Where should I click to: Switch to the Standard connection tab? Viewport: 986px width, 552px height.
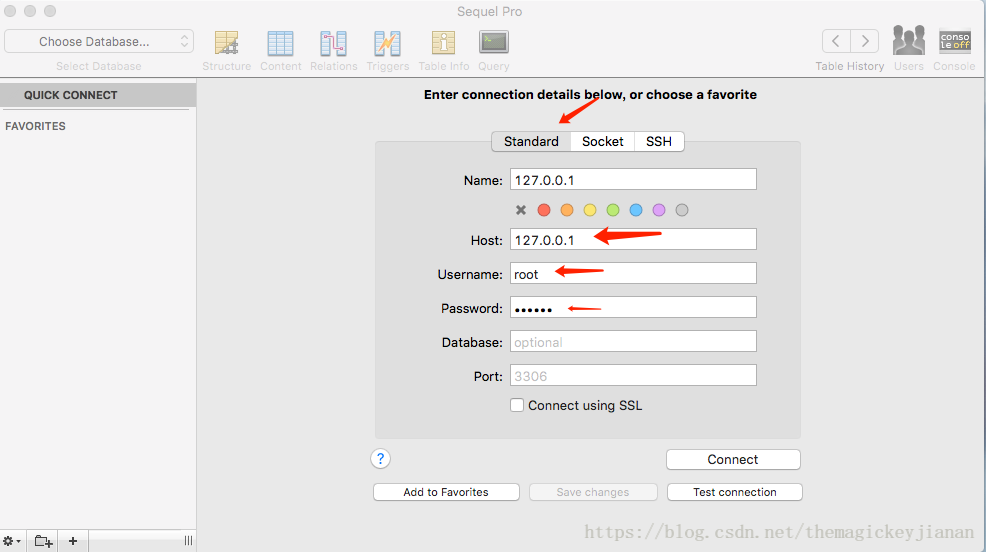tap(531, 141)
